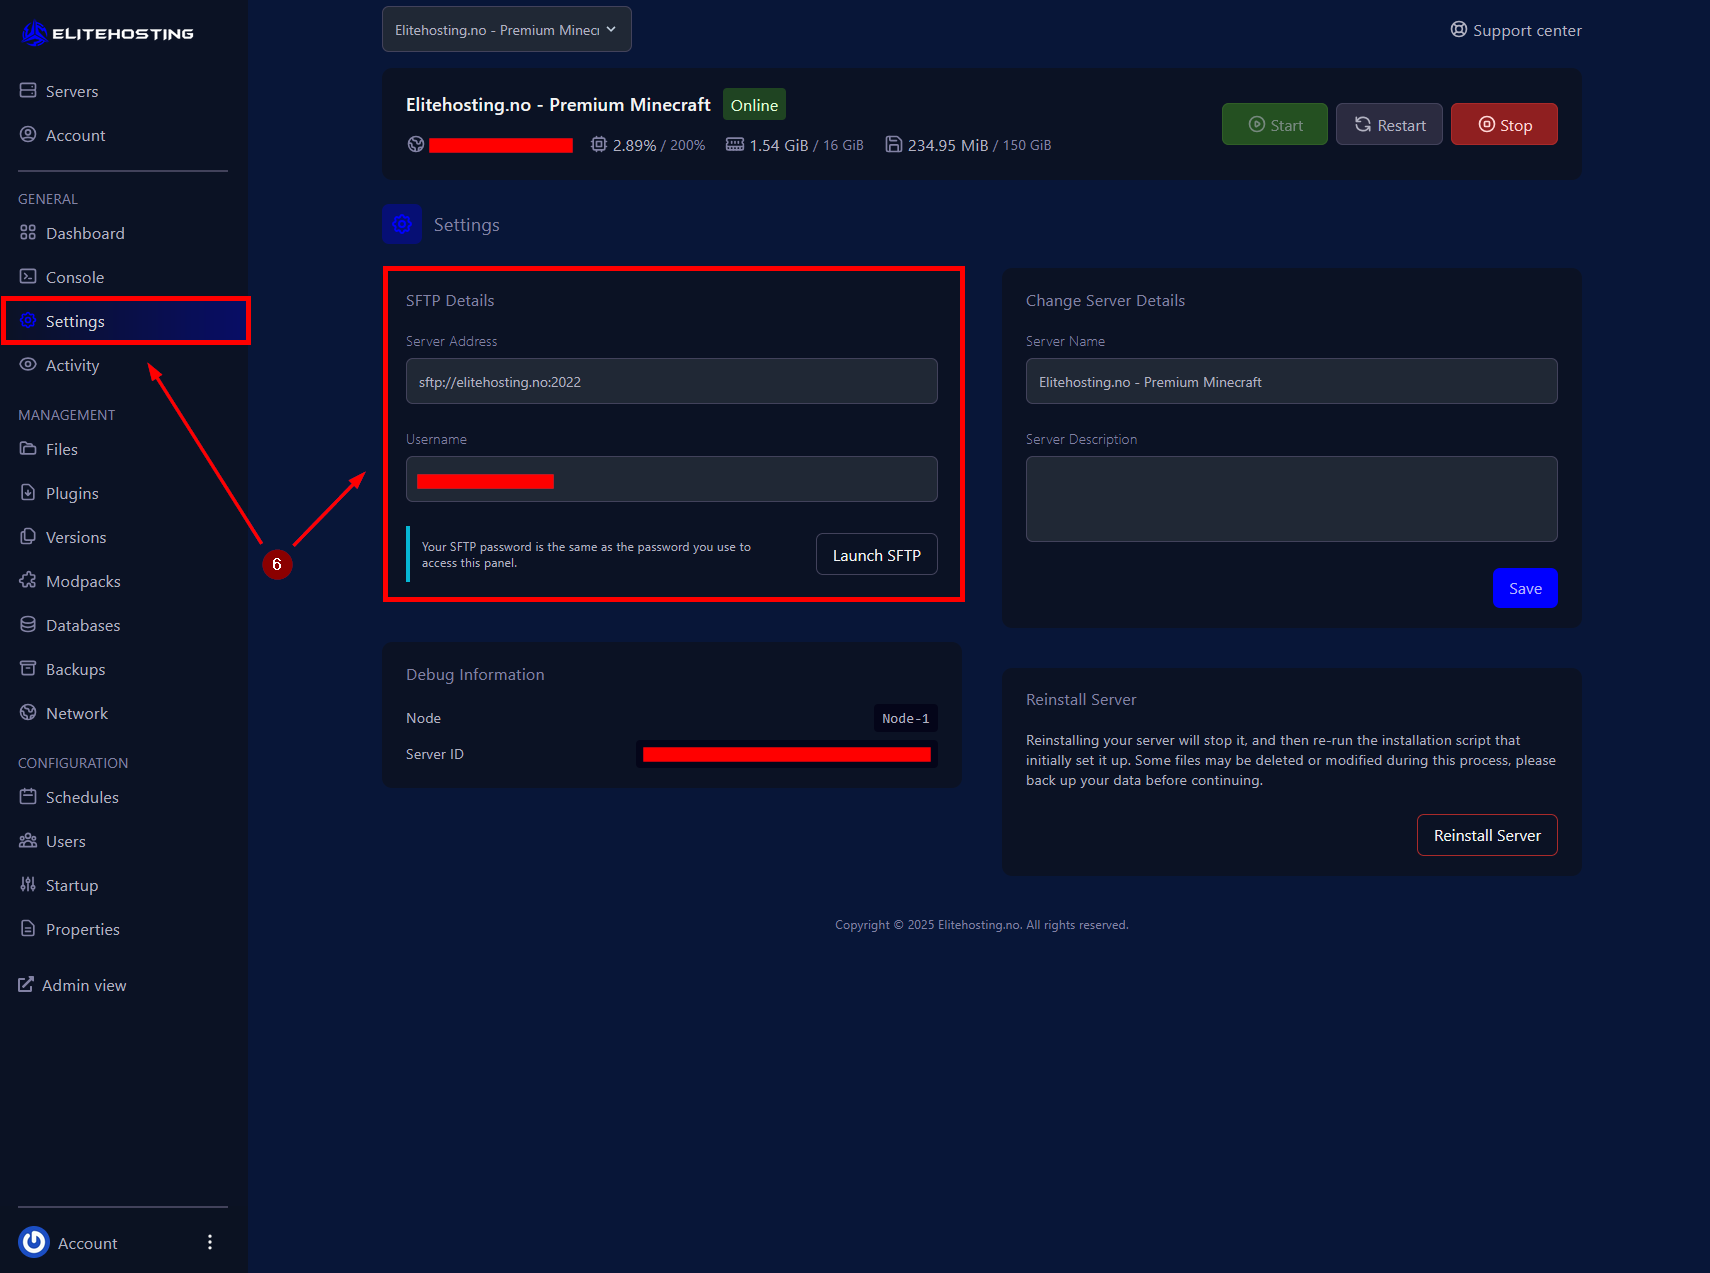Click the redacted Server ID value

pyautogui.click(x=787, y=754)
